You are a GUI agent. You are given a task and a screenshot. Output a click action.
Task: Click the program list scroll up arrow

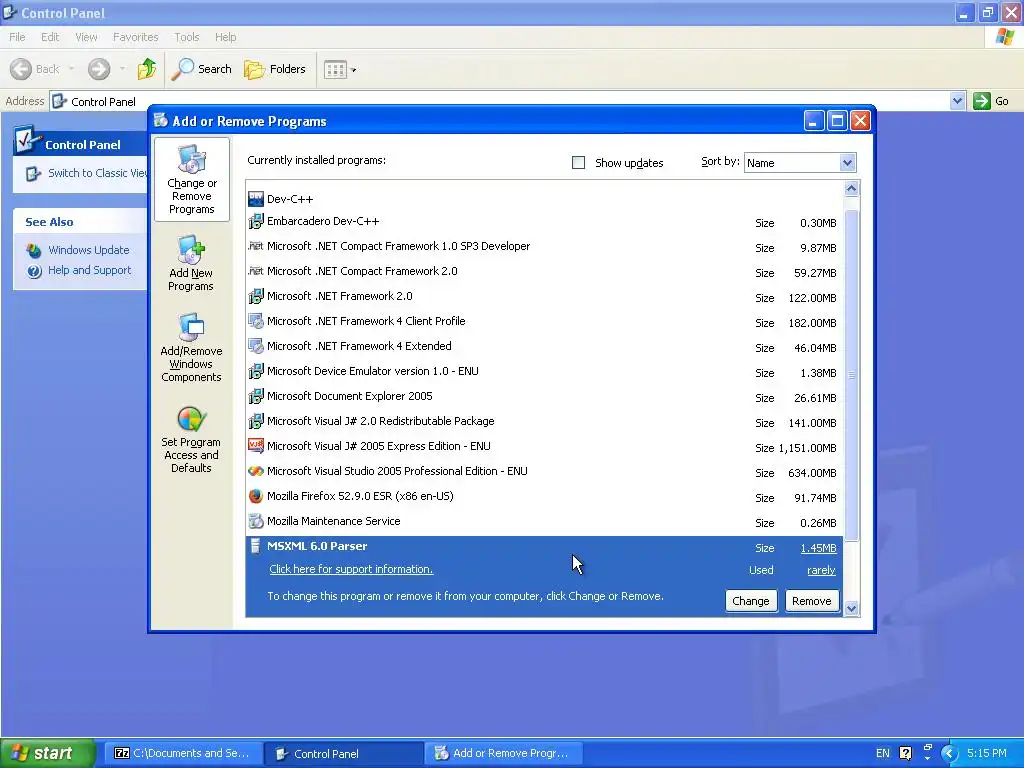pos(851,189)
